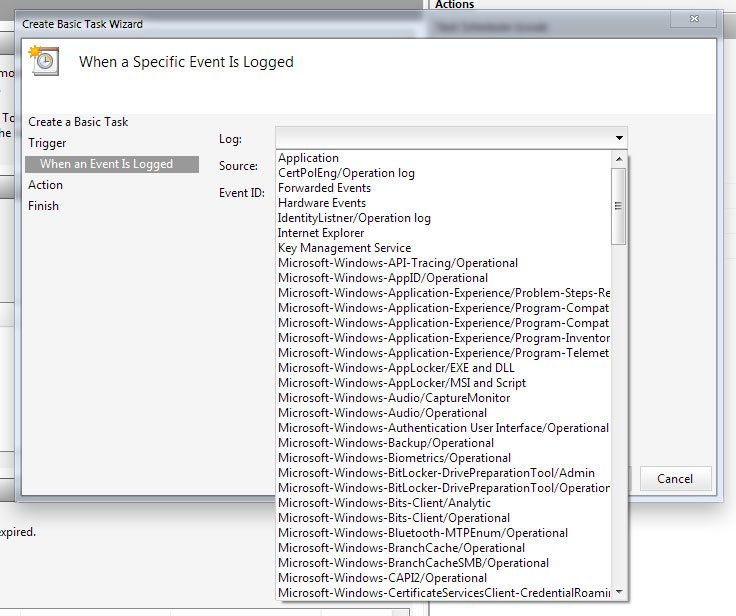
Task: Close the Create Basic Task Wizard
Action: 694,19
